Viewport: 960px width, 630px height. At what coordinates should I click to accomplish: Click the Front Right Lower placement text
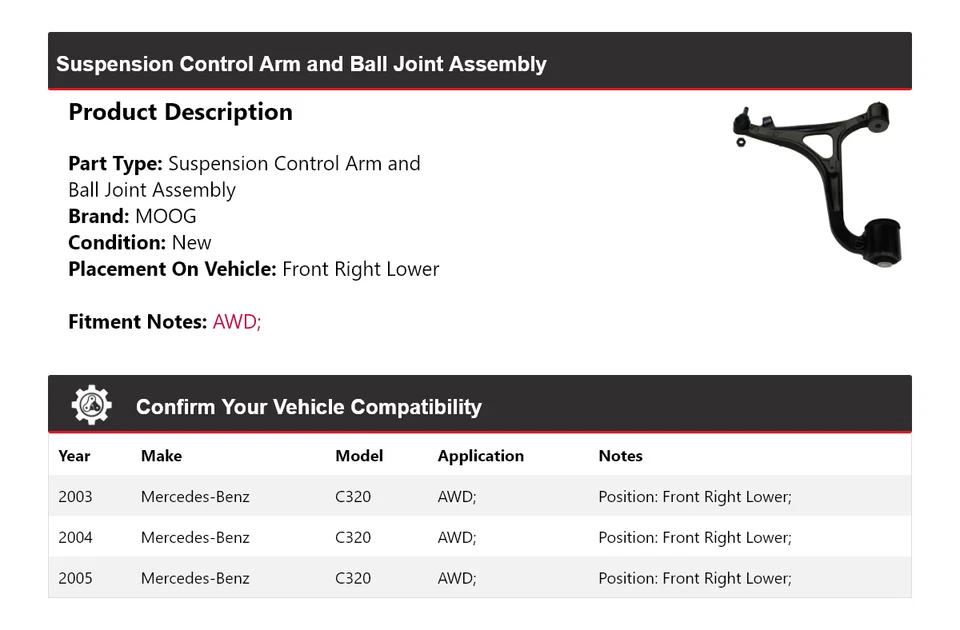pyautogui.click(x=360, y=269)
